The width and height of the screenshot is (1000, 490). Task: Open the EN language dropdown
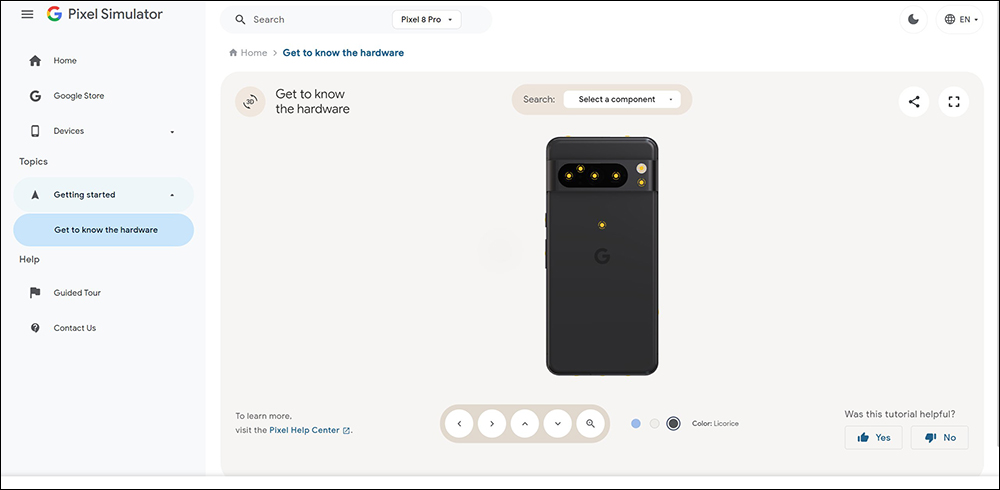pyautogui.click(x=959, y=20)
